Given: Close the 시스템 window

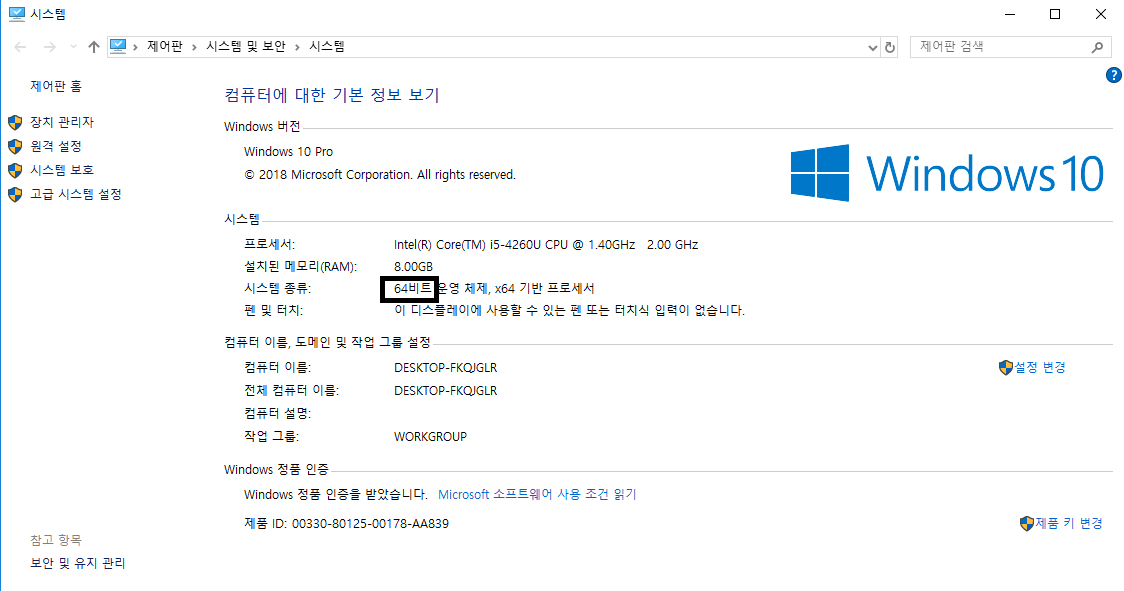Looking at the screenshot, I should click(x=1100, y=14).
